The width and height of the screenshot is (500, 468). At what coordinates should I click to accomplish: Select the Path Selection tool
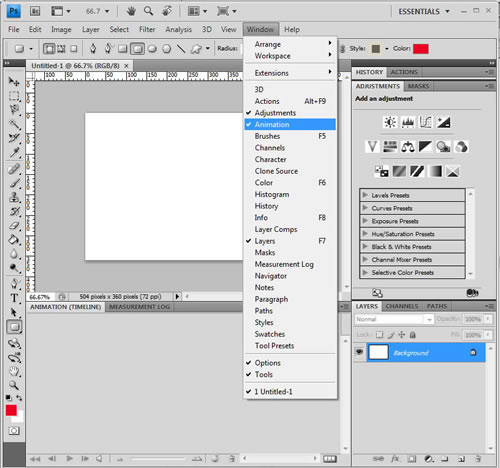(x=14, y=312)
